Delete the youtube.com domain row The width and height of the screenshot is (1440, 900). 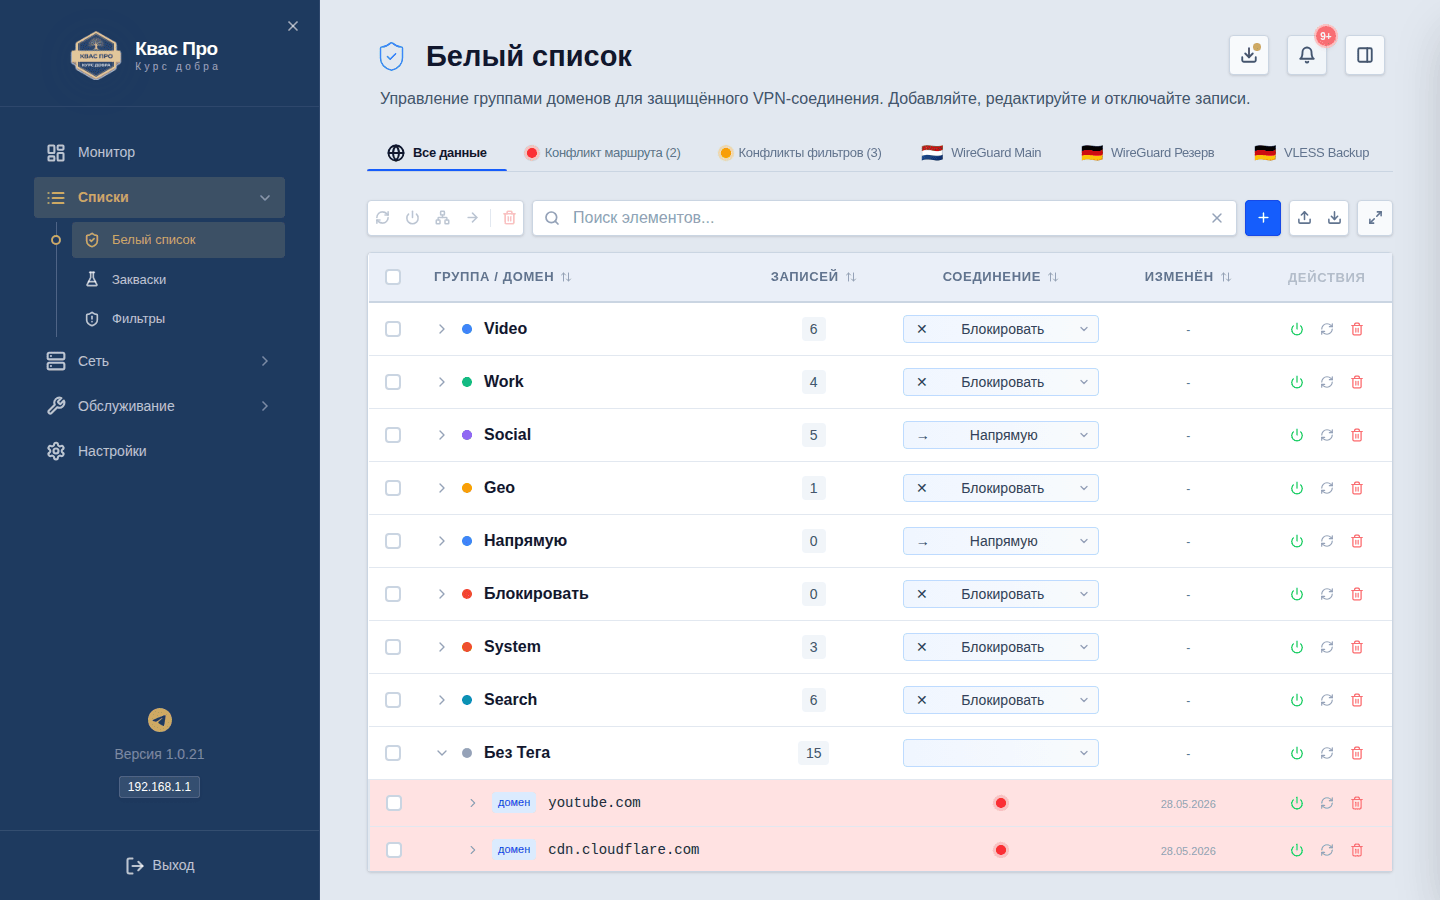(1357, 803)
